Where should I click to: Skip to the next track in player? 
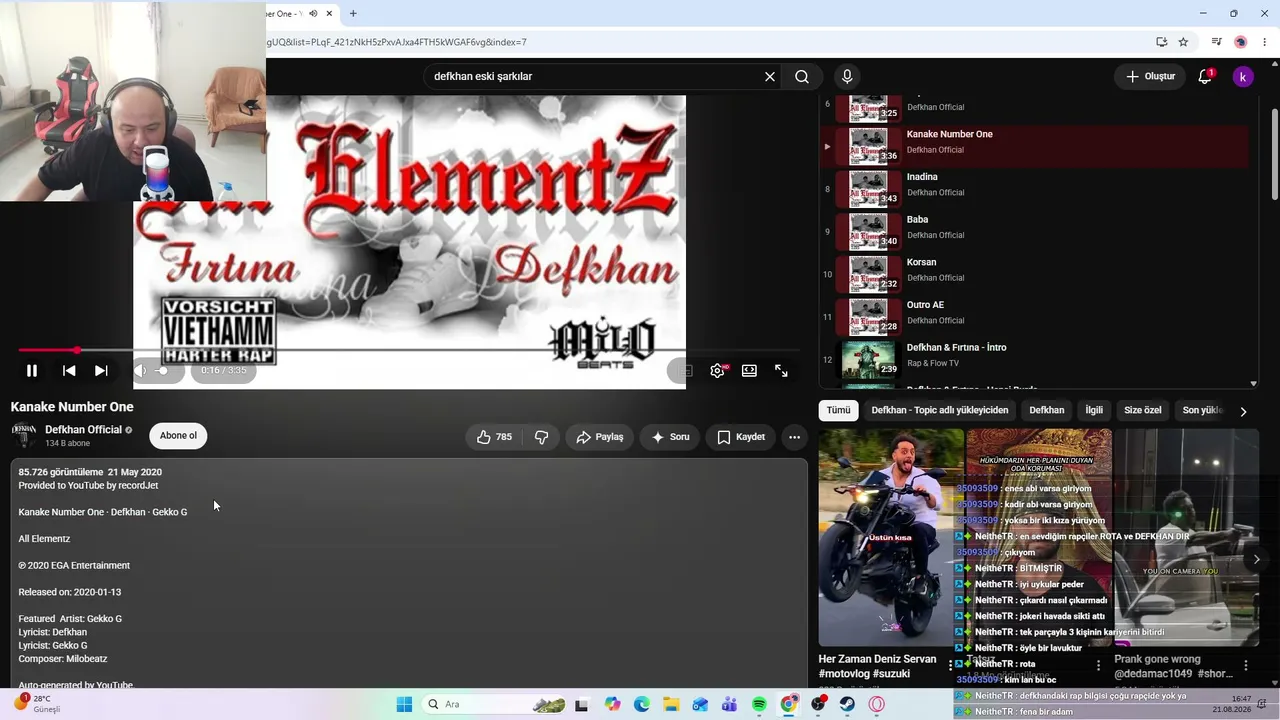click(x=101, y=371)
